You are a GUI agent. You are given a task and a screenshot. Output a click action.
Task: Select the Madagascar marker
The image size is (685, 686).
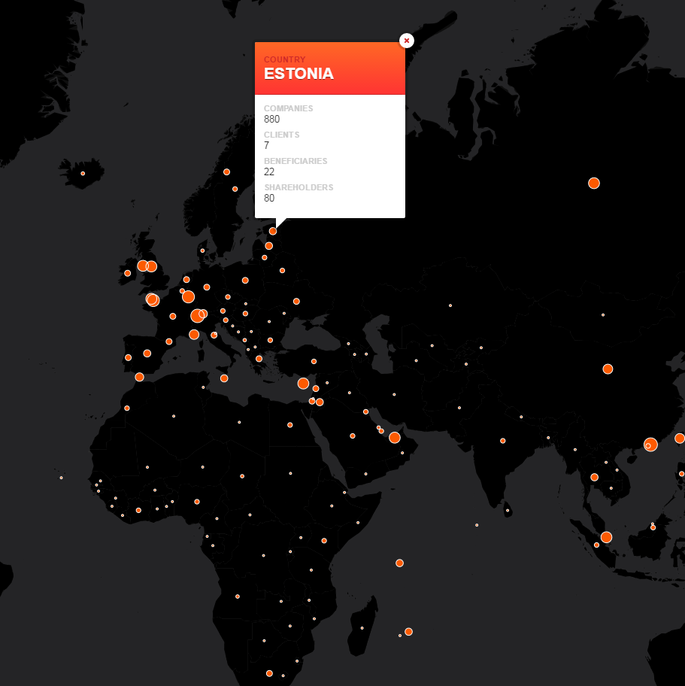coord(362,628)
